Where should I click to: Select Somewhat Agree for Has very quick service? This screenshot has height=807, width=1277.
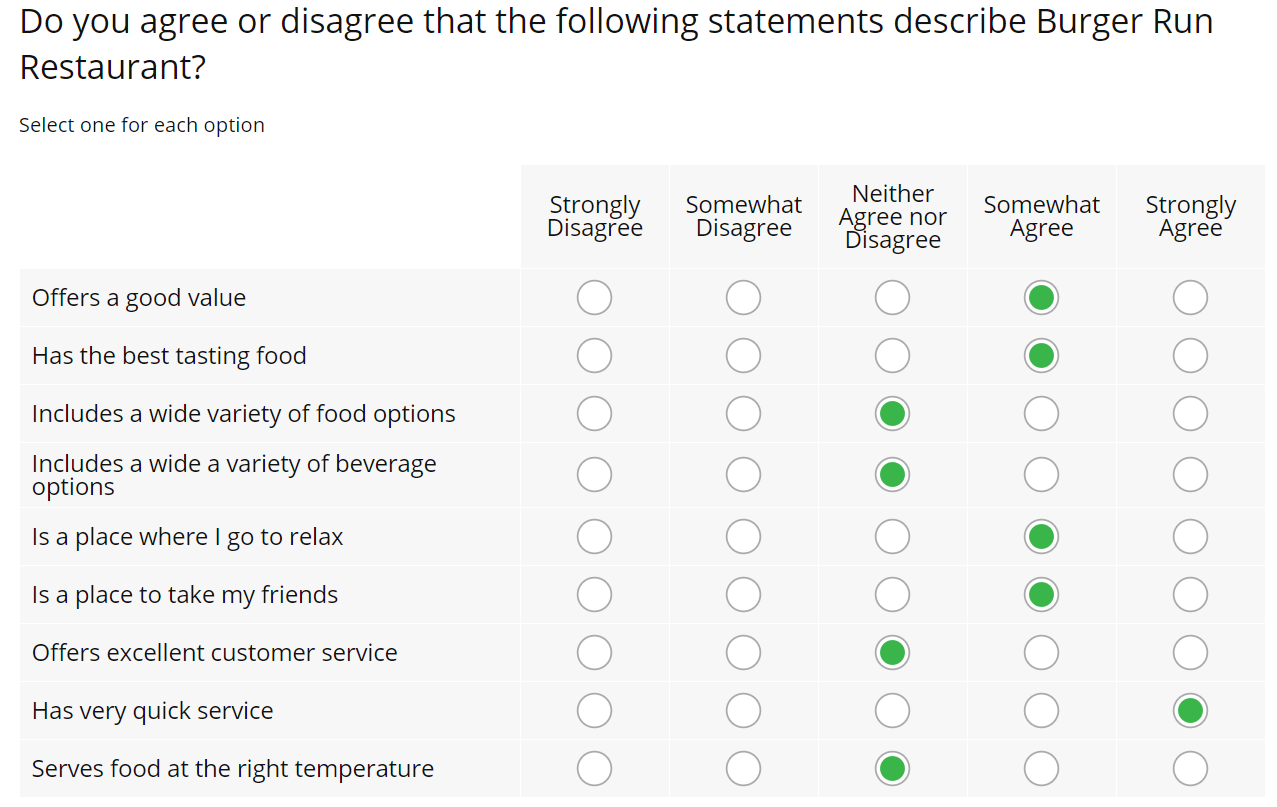pos(1041,711)
